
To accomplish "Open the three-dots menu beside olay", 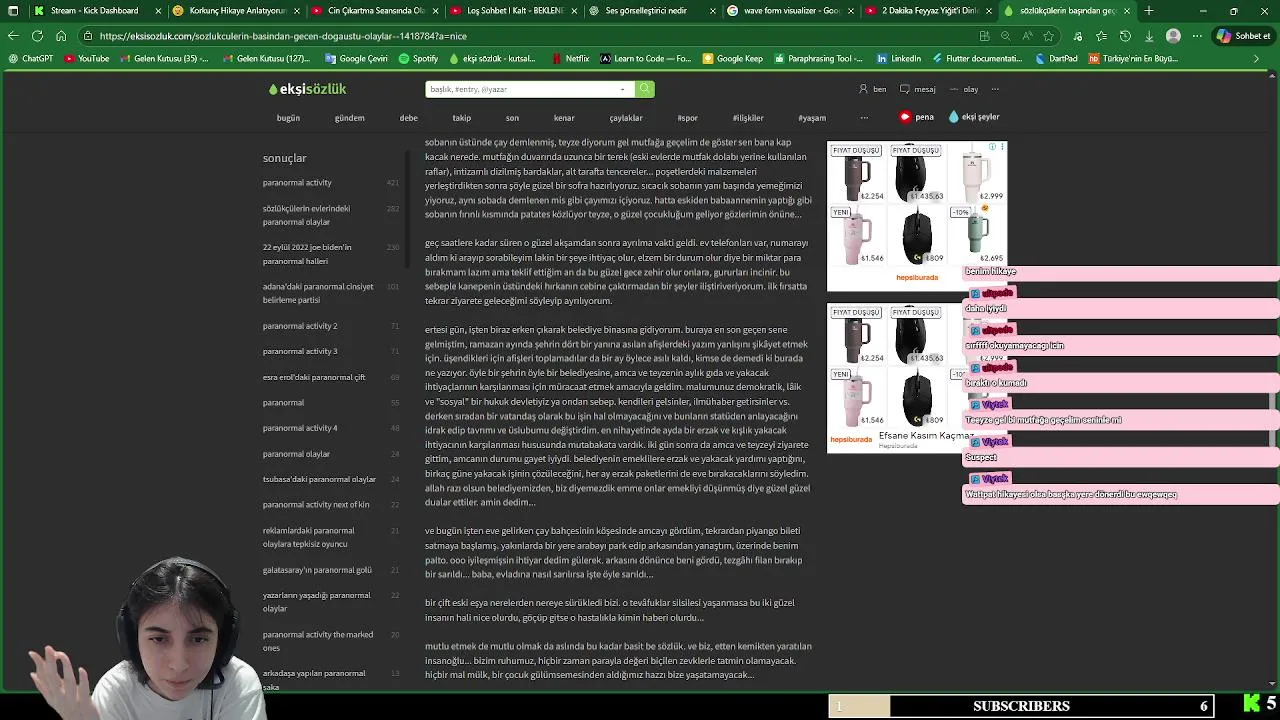I will pos(995,89).
